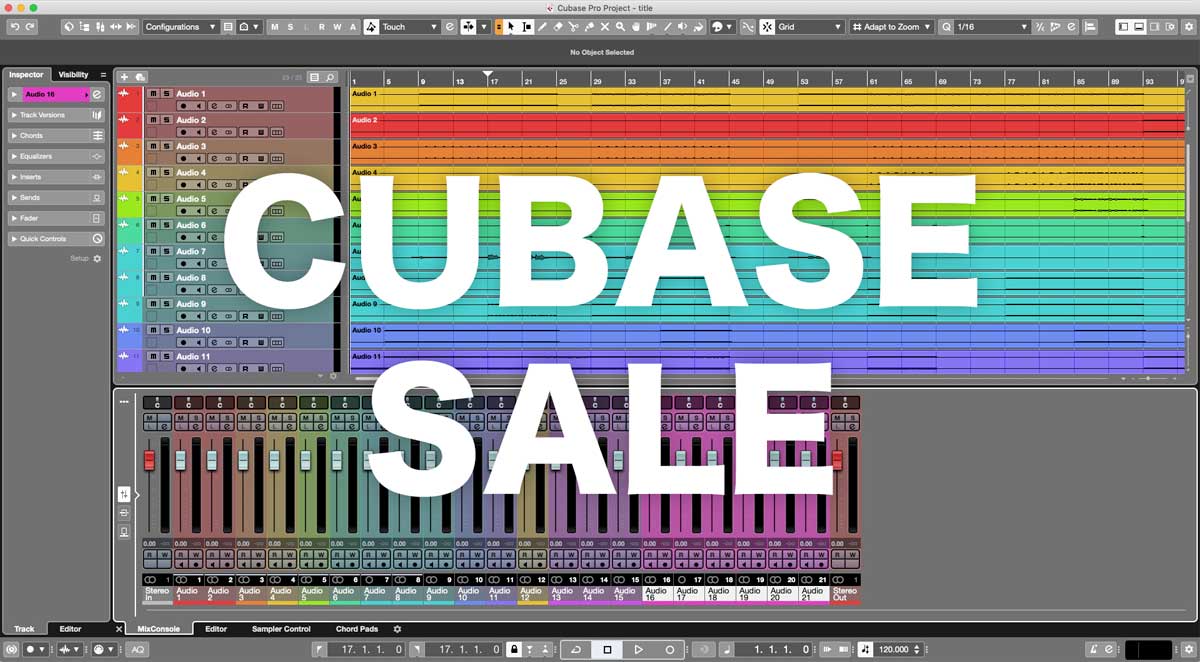Click the Stereo In channel fader handle
The image size is (1200, 662).
tap(150, 460)
